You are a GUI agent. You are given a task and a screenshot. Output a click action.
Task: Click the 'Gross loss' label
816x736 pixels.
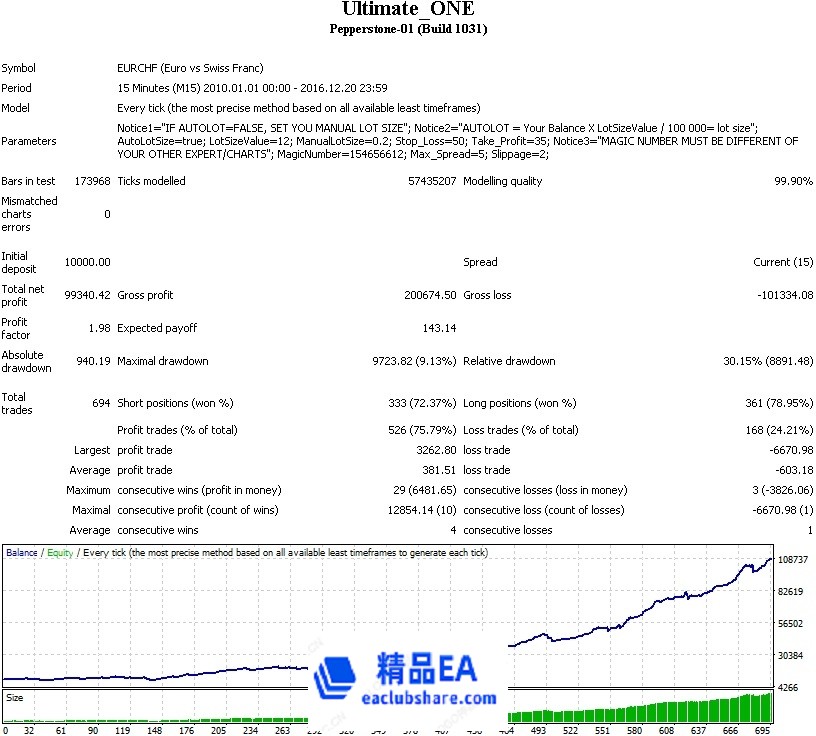[487, 295]
